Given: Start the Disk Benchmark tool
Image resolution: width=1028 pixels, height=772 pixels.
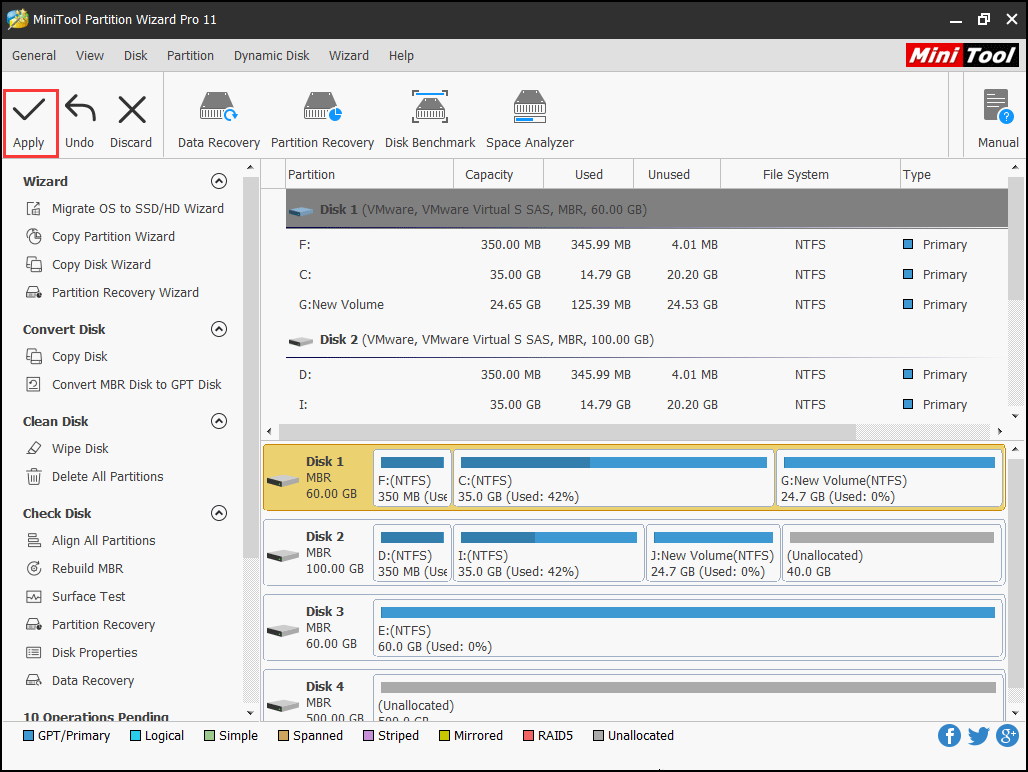Looking at the screenshot, I should coord(430,120).
